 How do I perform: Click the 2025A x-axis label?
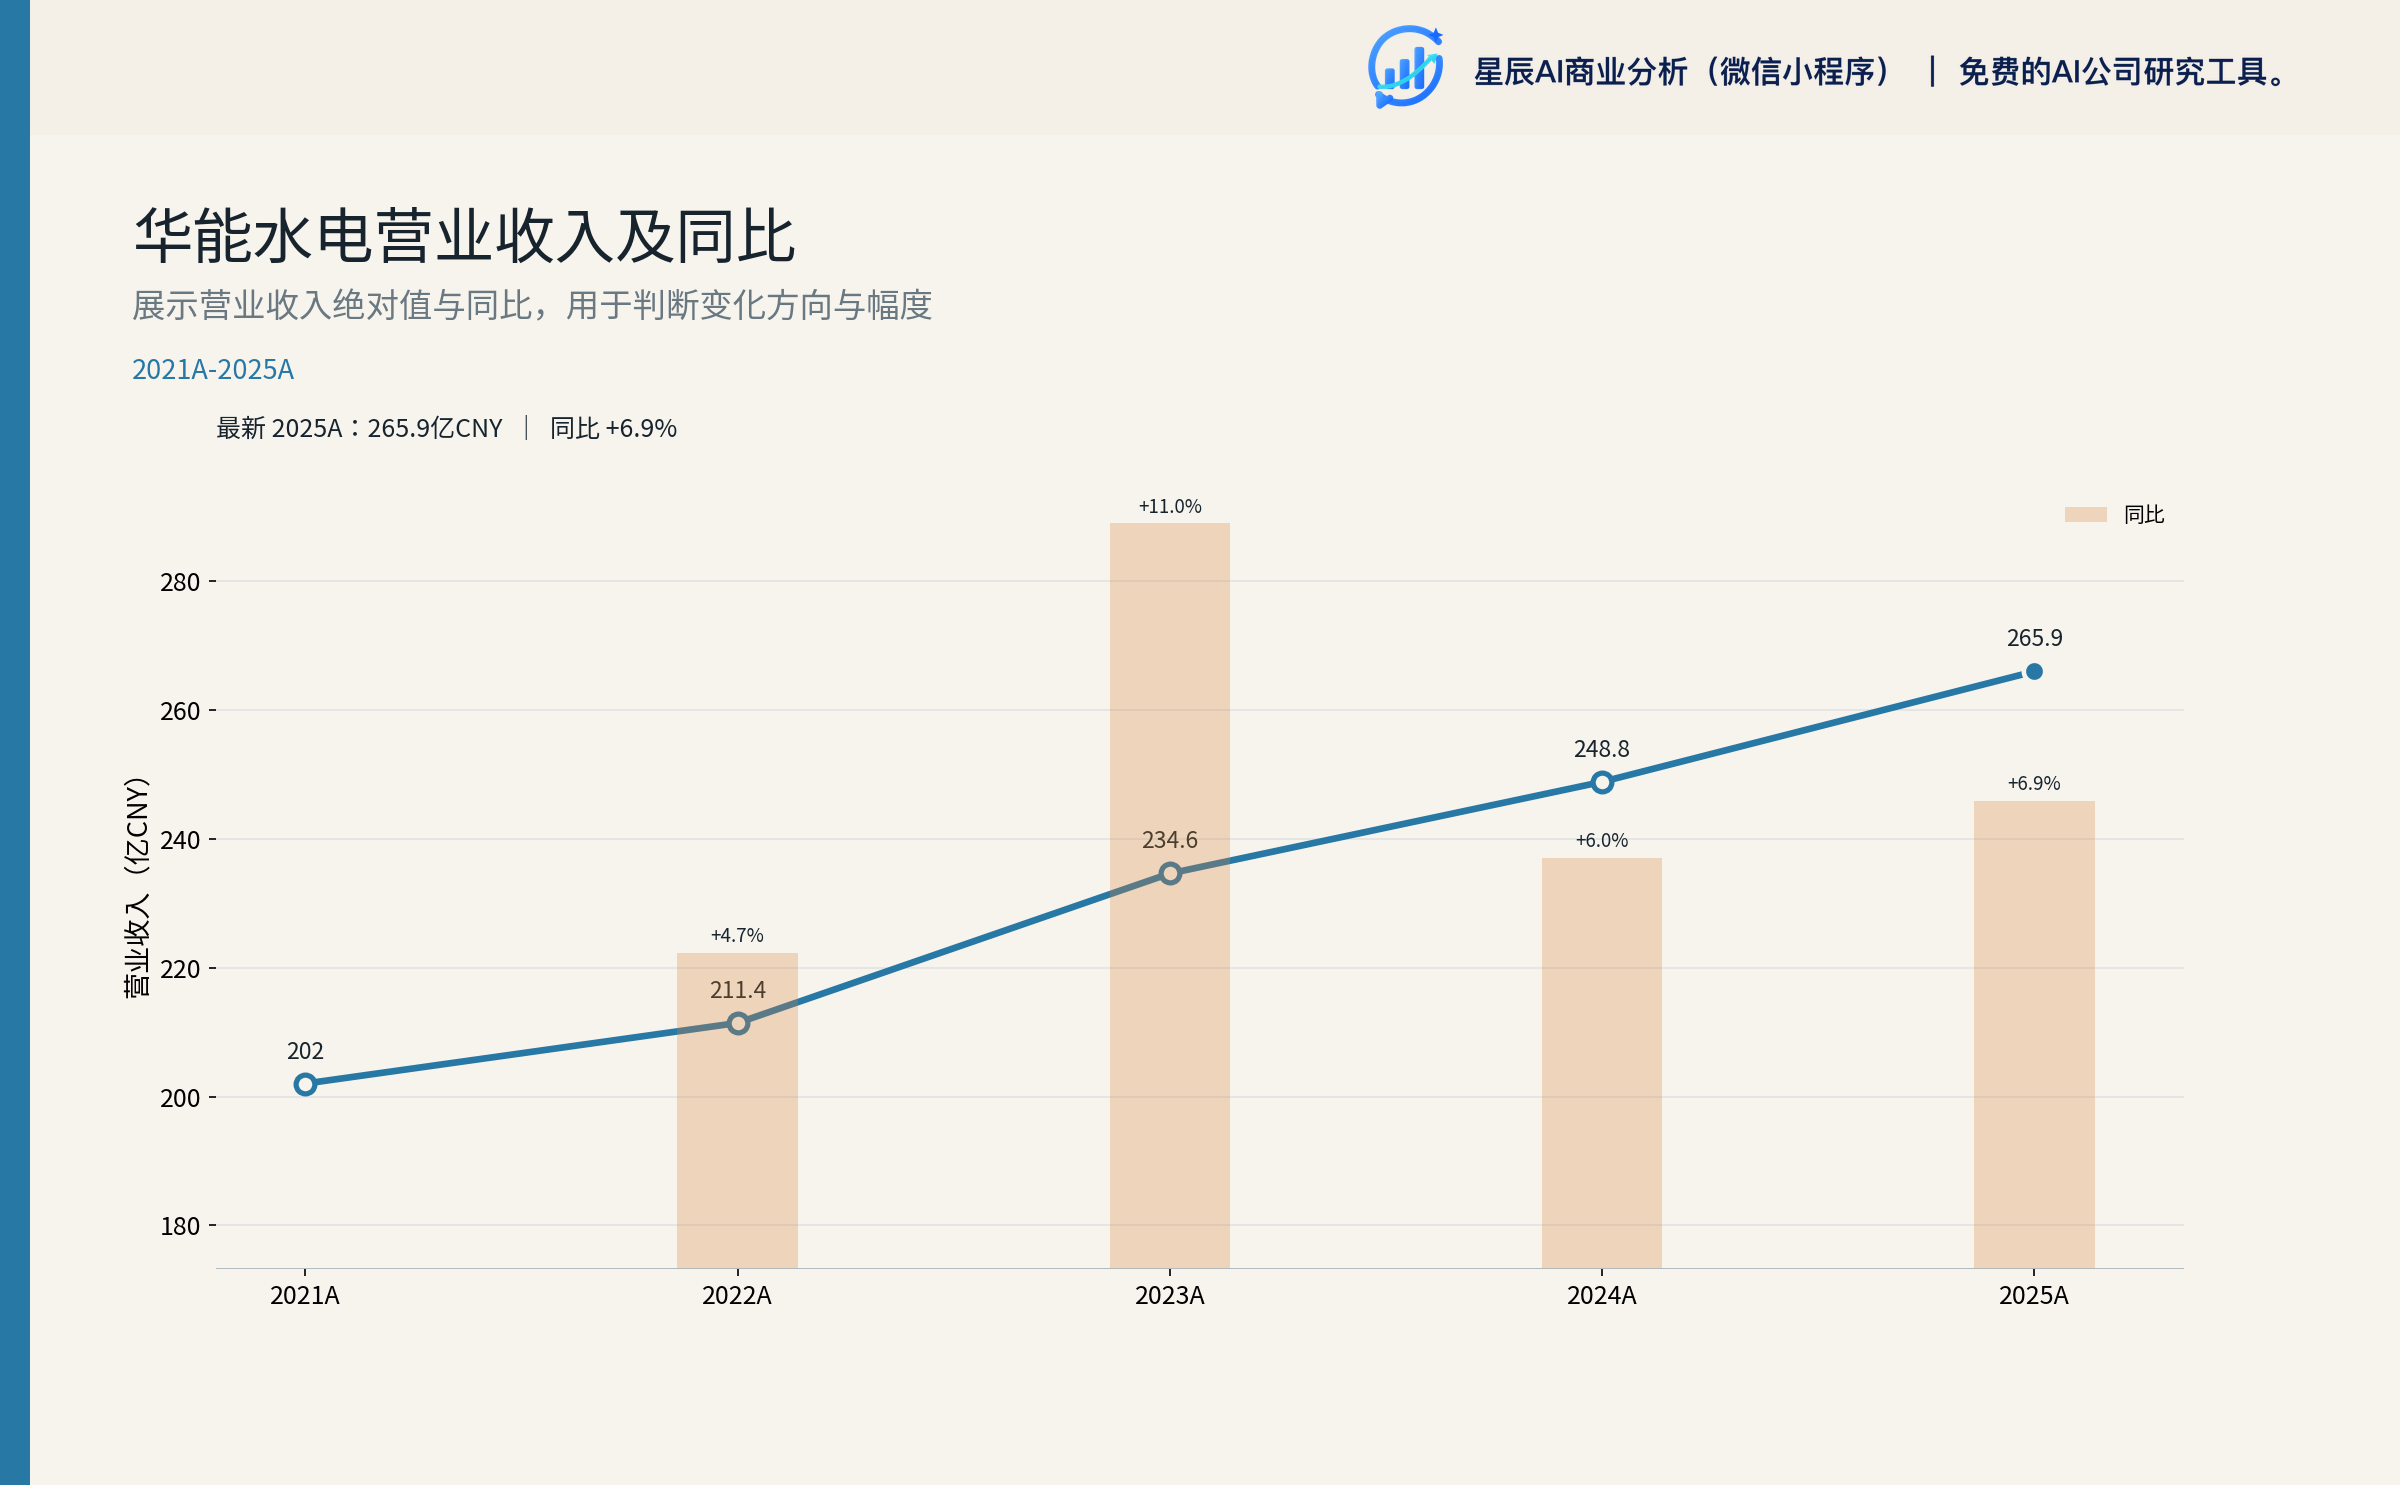click(2034, 1296)
